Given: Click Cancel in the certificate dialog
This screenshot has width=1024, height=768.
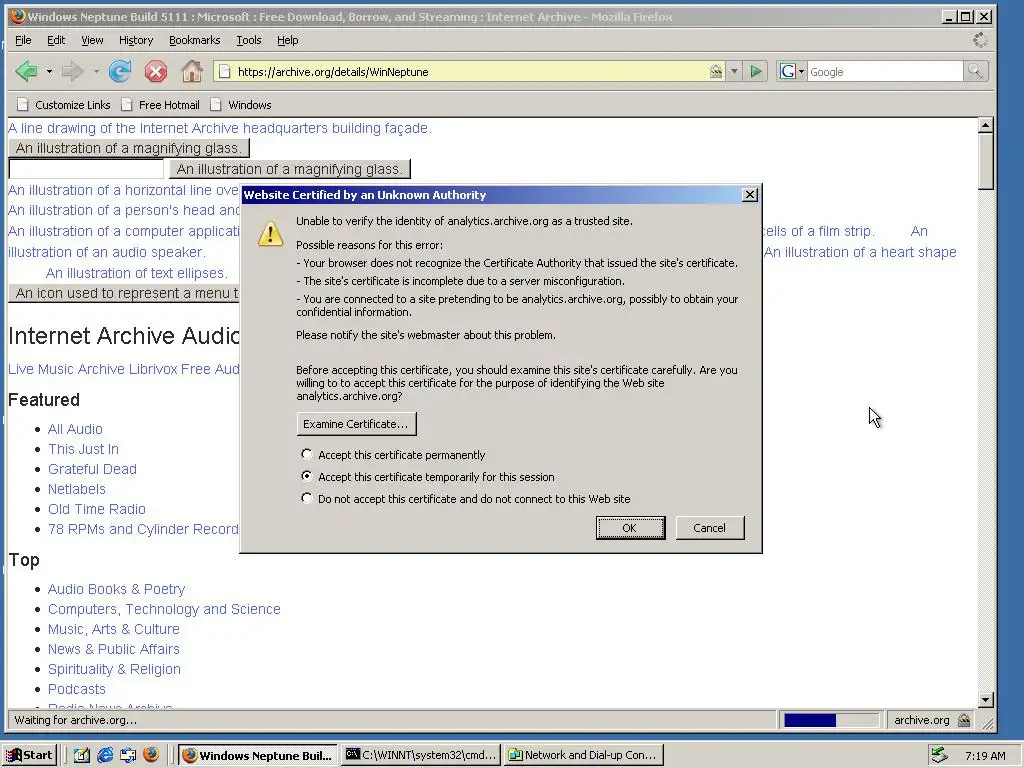Looking at the screenshot, I should click(709, 528).
